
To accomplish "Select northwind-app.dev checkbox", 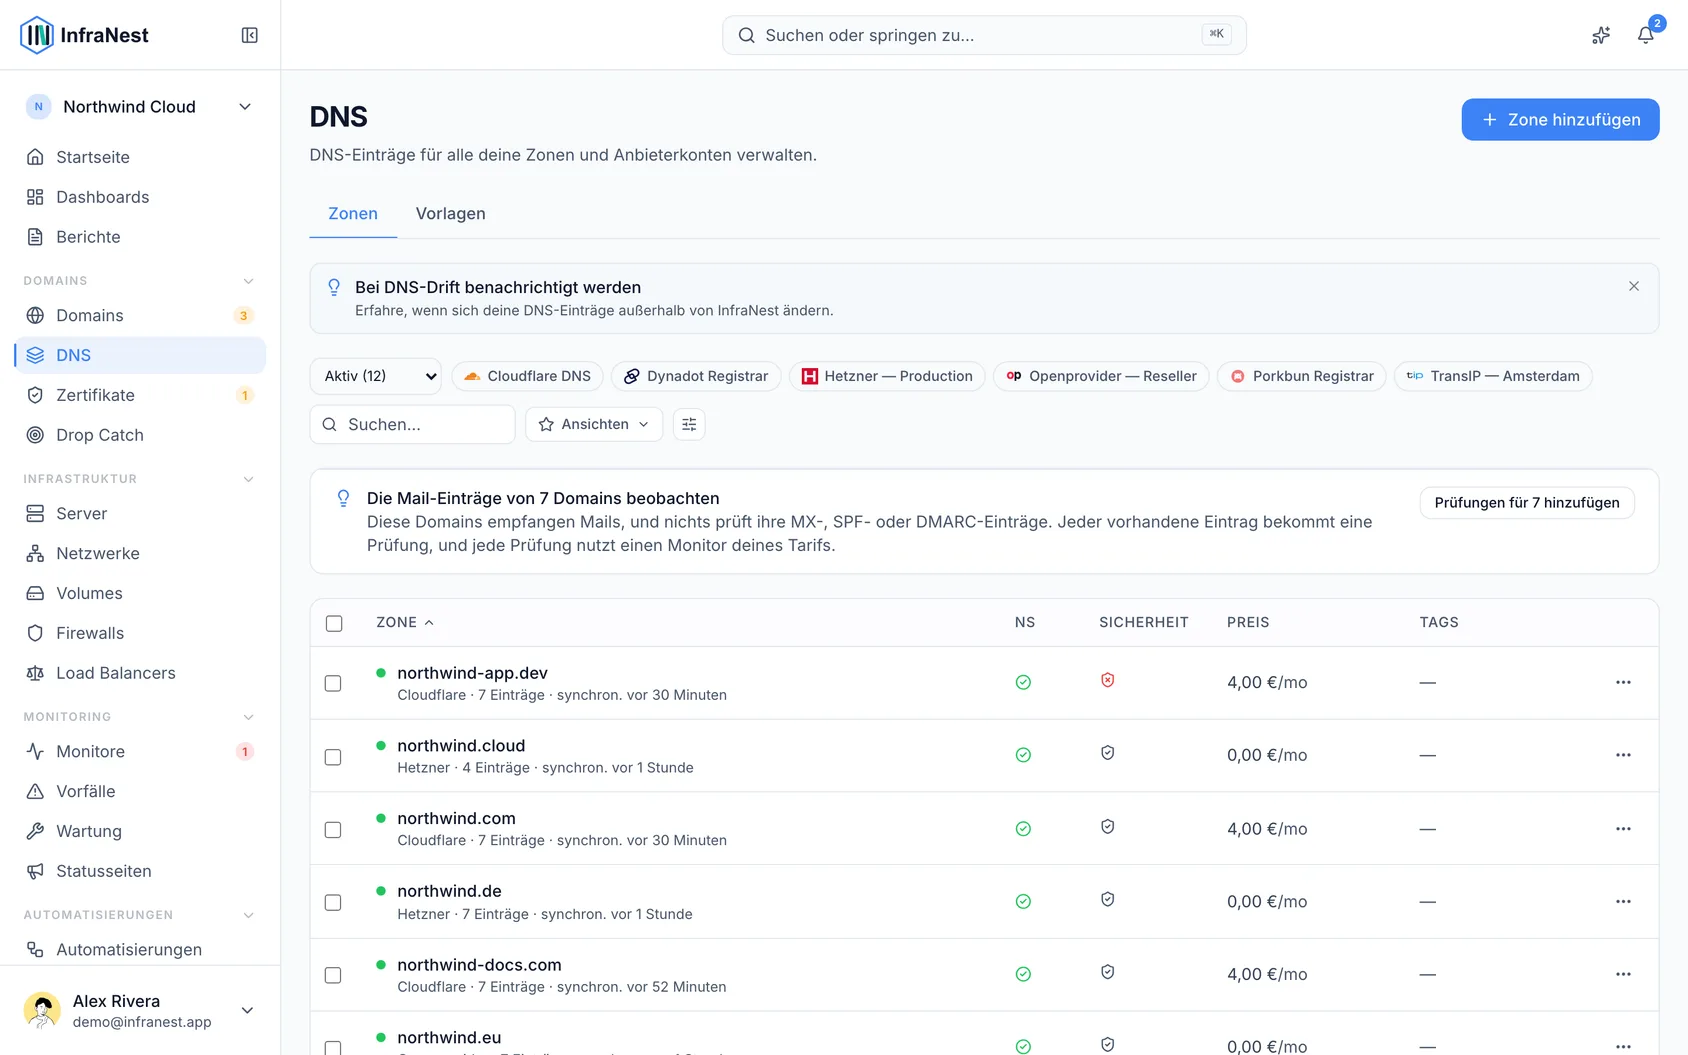I will point(333,683).
